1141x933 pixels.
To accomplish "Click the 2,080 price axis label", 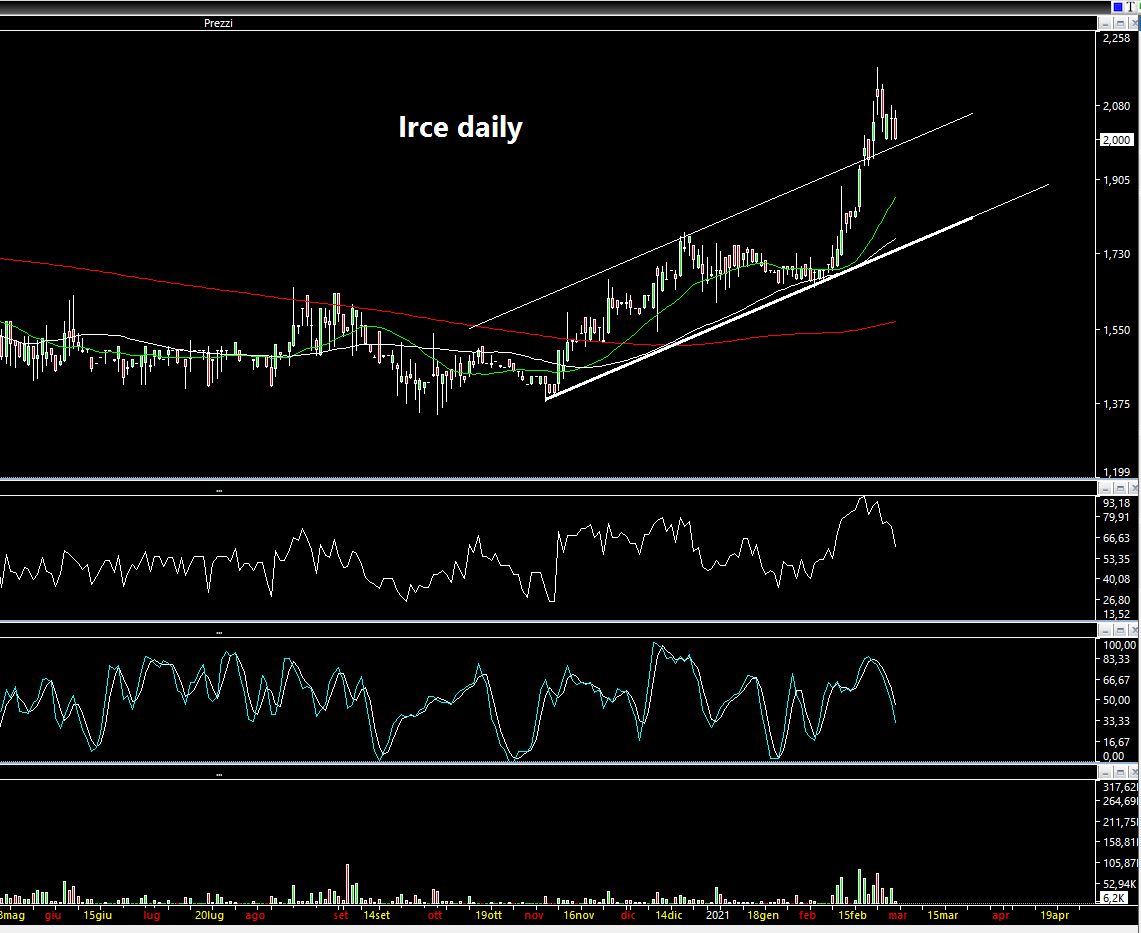I will [1116, 106].
